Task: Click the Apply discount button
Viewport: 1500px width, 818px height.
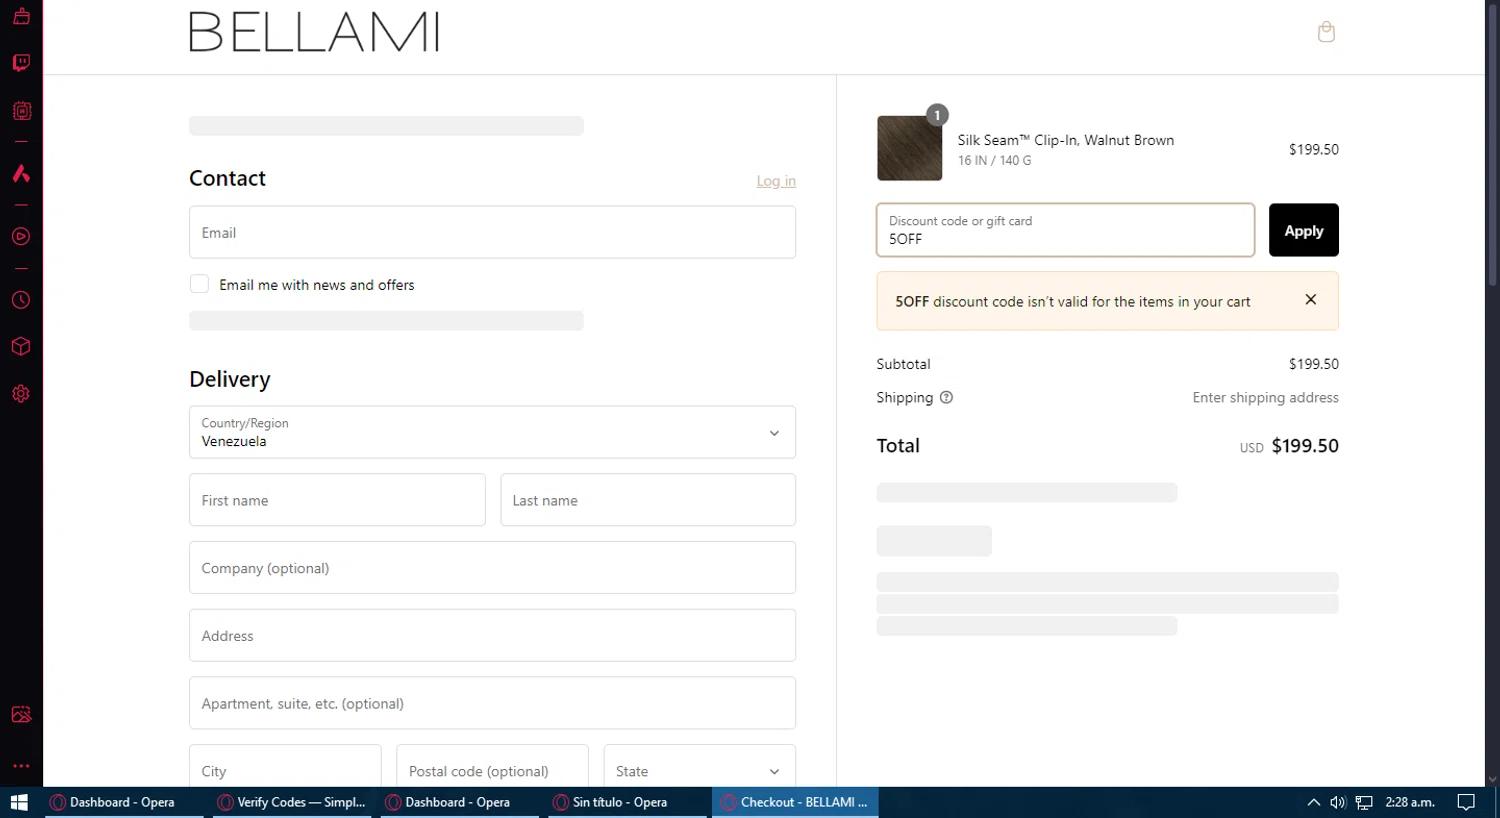Action: 1303,230
